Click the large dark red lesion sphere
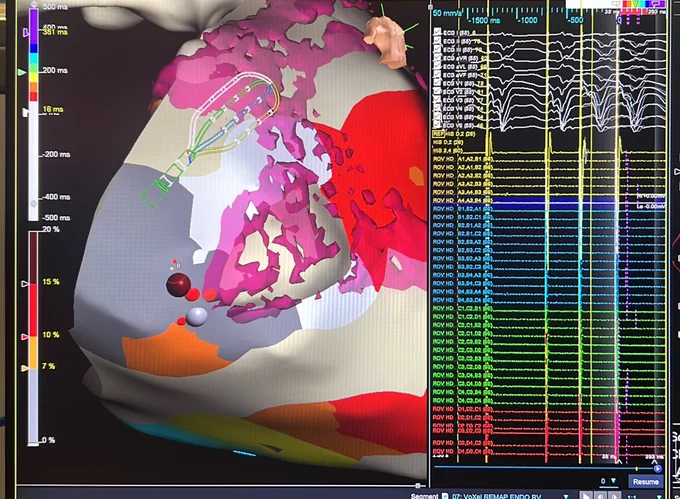This screenshot has height=499, width=680. [x=178, y=284]
